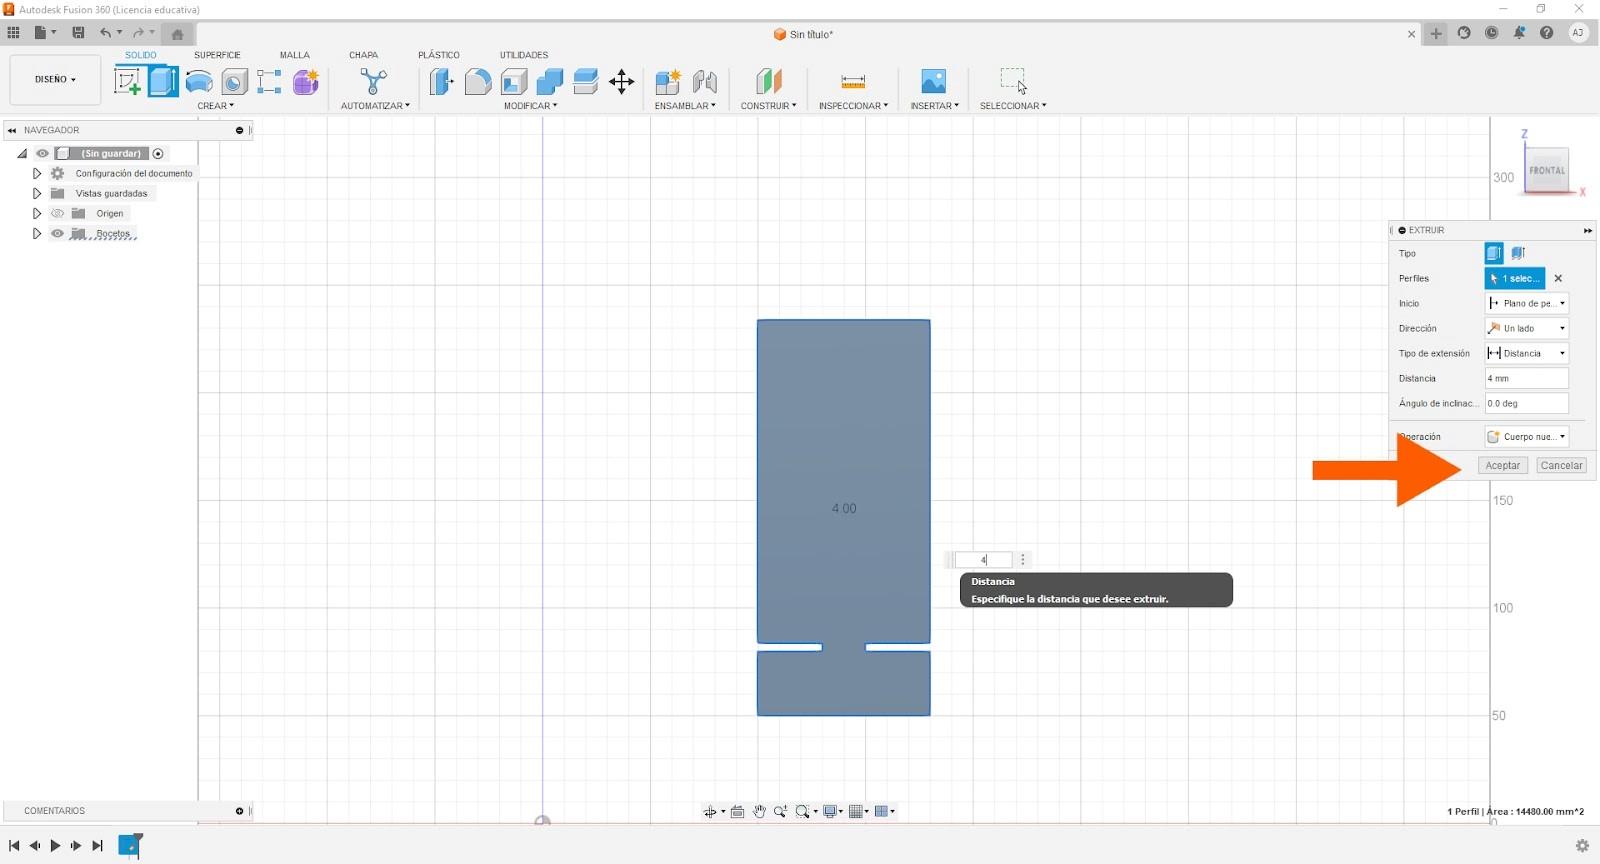1600x864 pixels.
Task: Choose the Revolve tool icon
Action: (199, 82)
